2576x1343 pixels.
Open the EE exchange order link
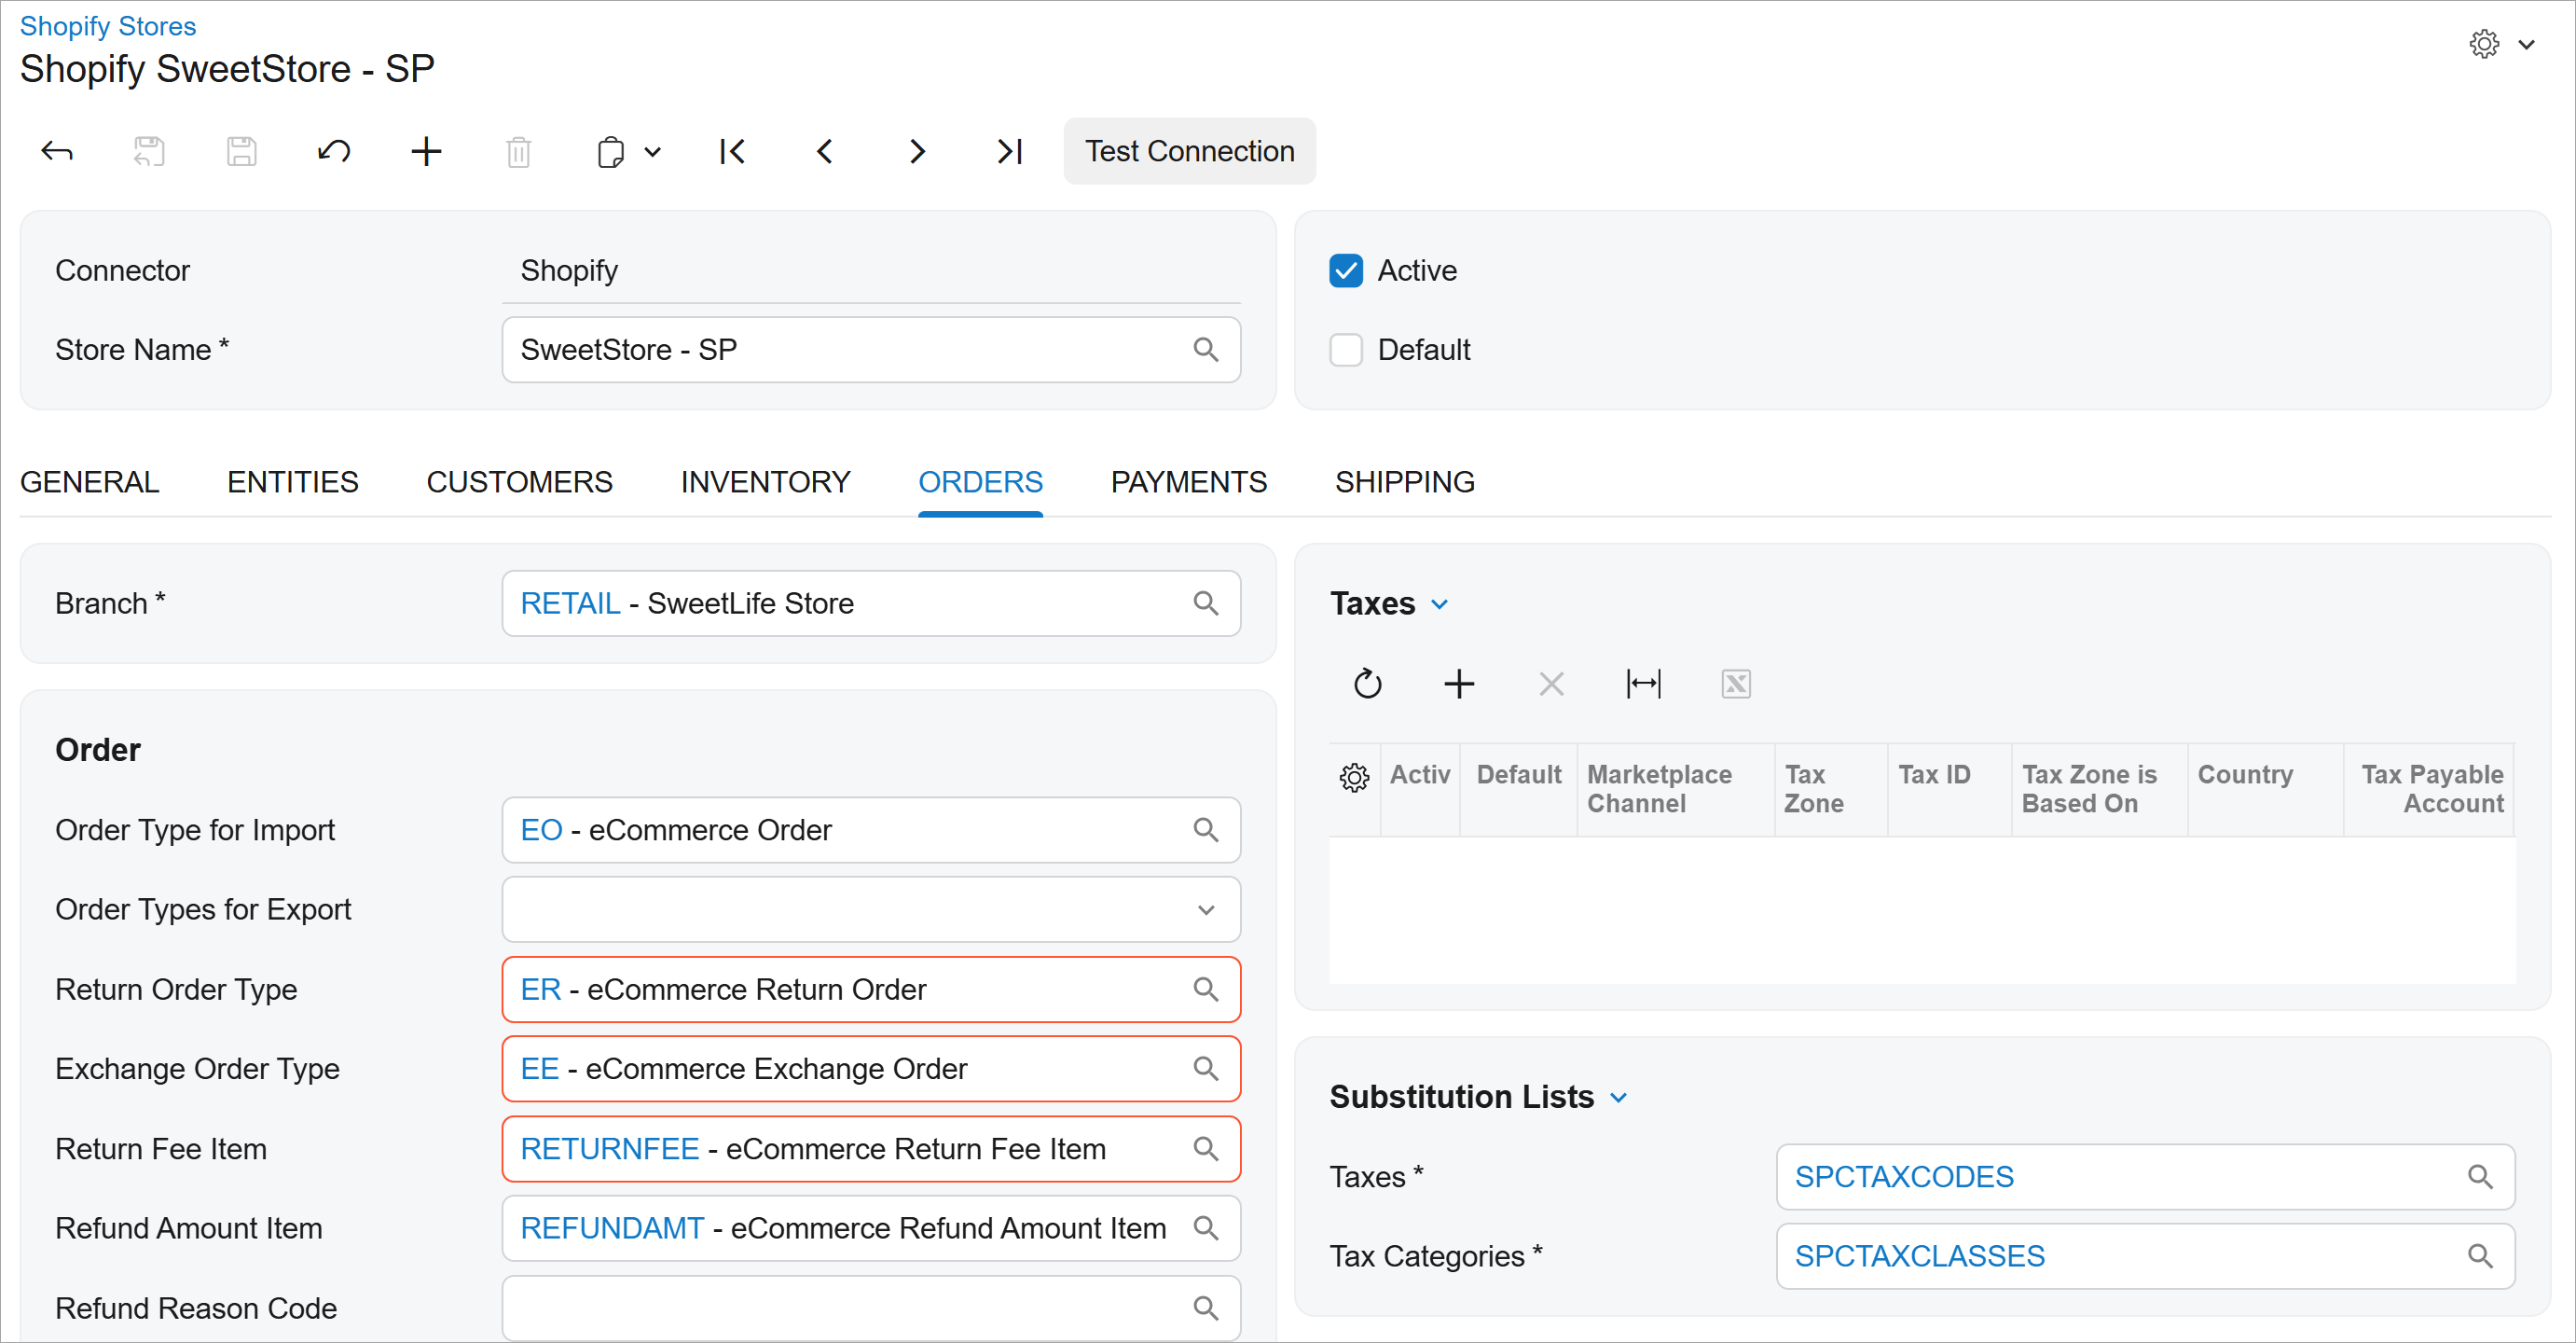click(539, 1068)
